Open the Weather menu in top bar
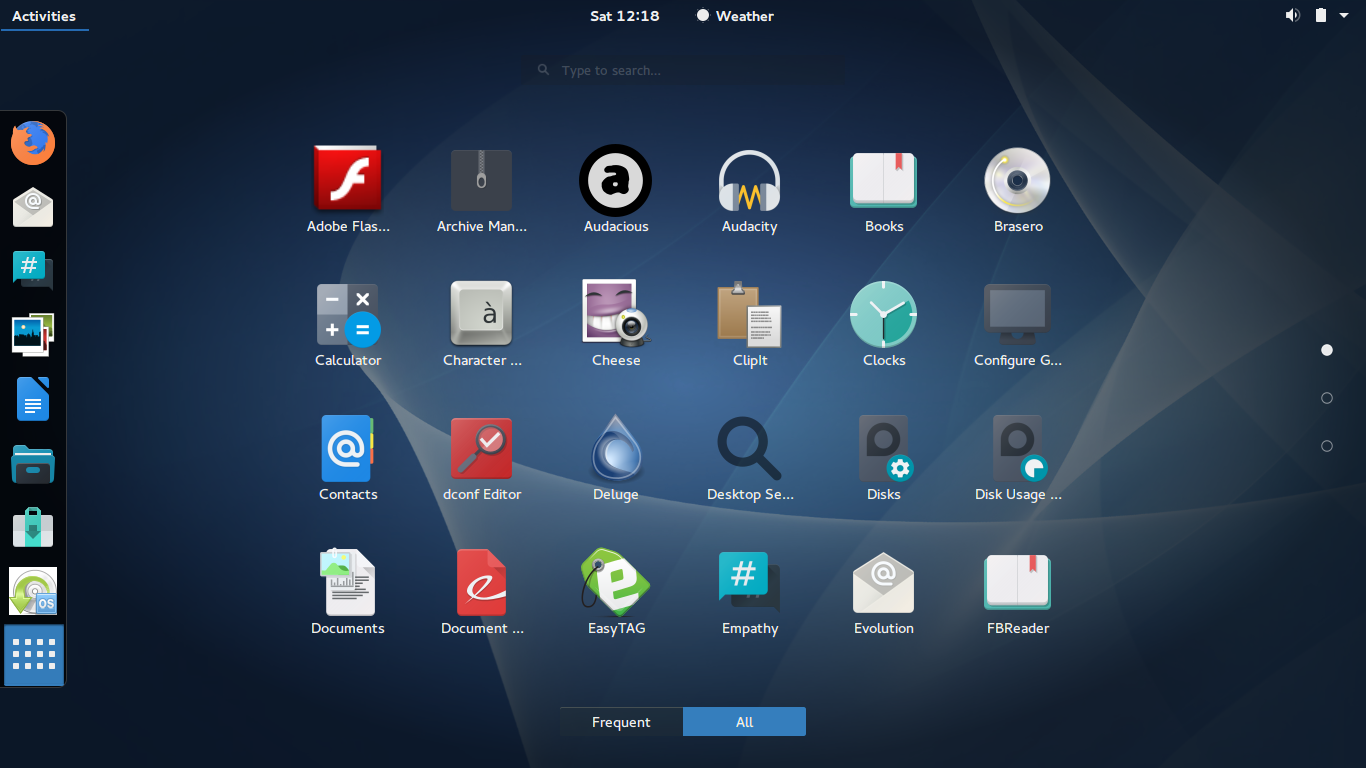 click(x=735, y=16)
